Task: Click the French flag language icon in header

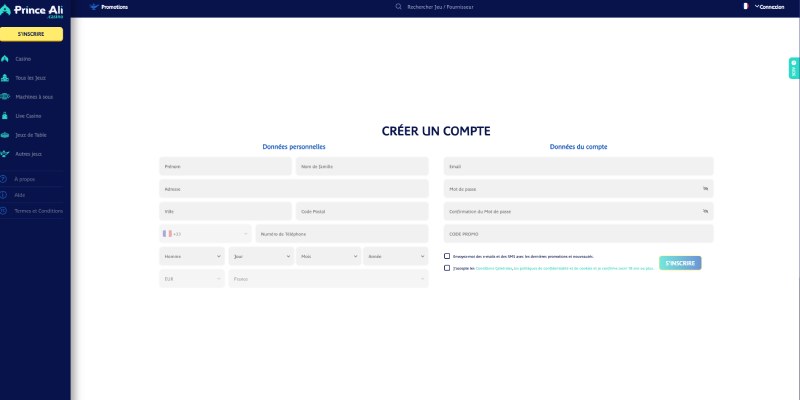Action: tap(745, 7)
